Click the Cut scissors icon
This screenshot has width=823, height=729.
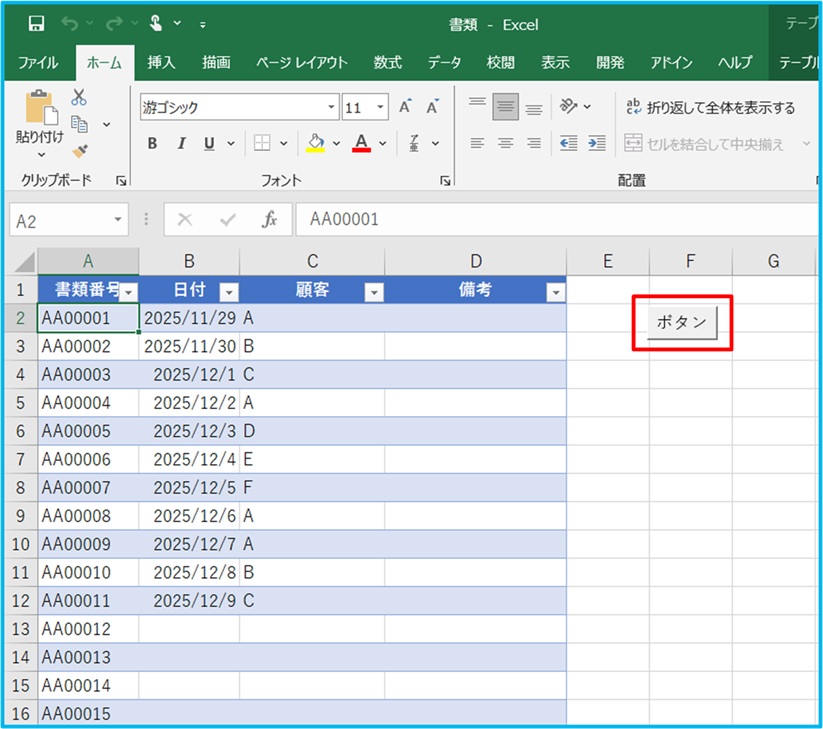tap(79, 98)
